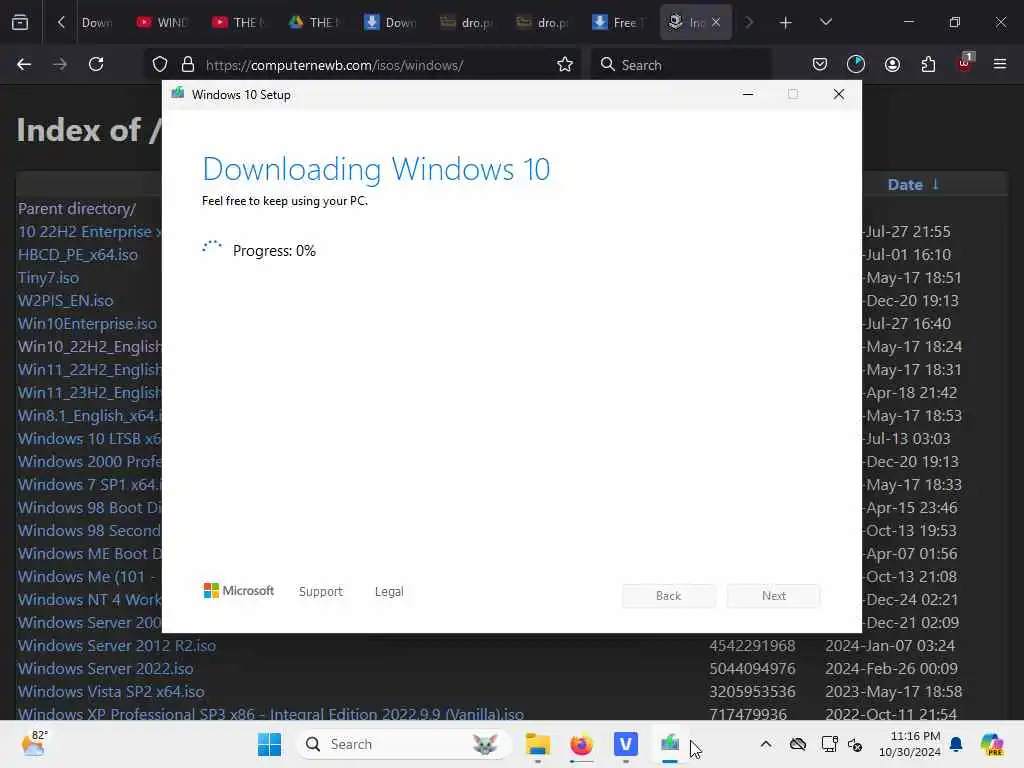This screenshot has width=1024, height=768.
Task: List all tabs dropdown arrow
Action: tap(825, 22)
